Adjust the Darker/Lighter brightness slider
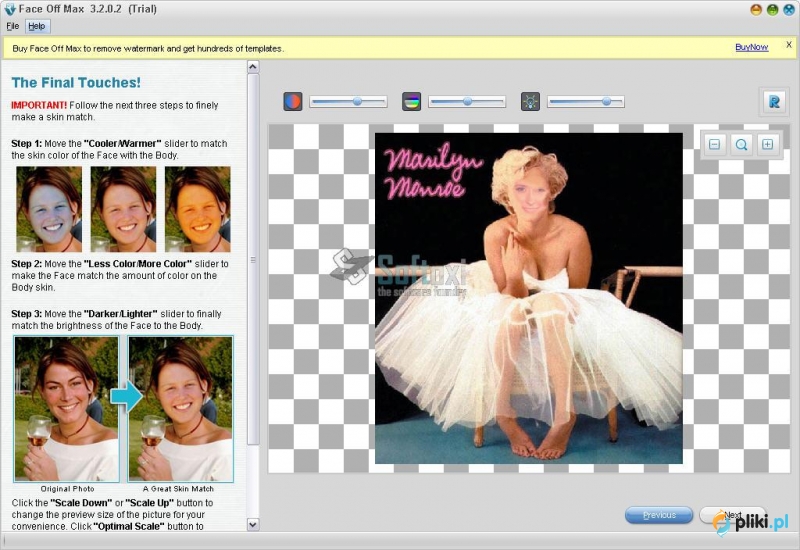The height and width of the screenshot is (550, 800). (x=586, y=102)
